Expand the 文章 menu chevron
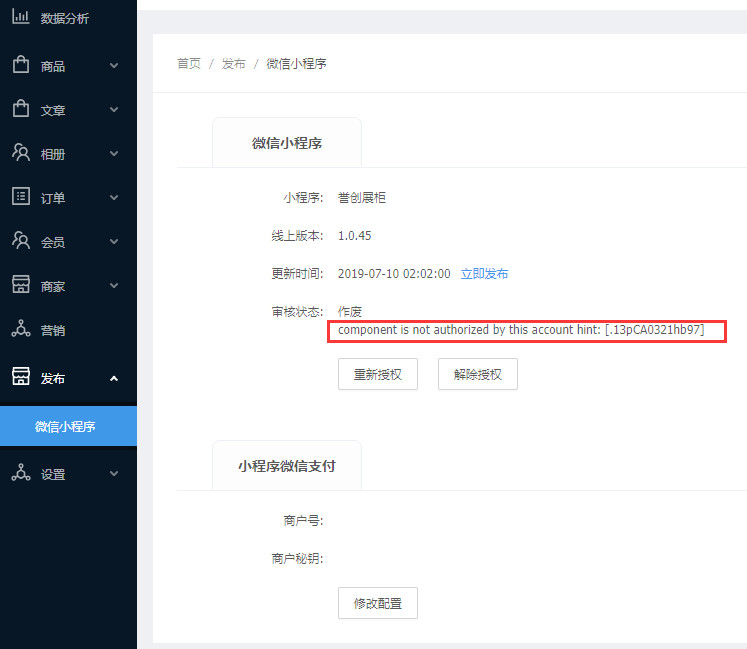747x649 pixels. pos(114,110)
